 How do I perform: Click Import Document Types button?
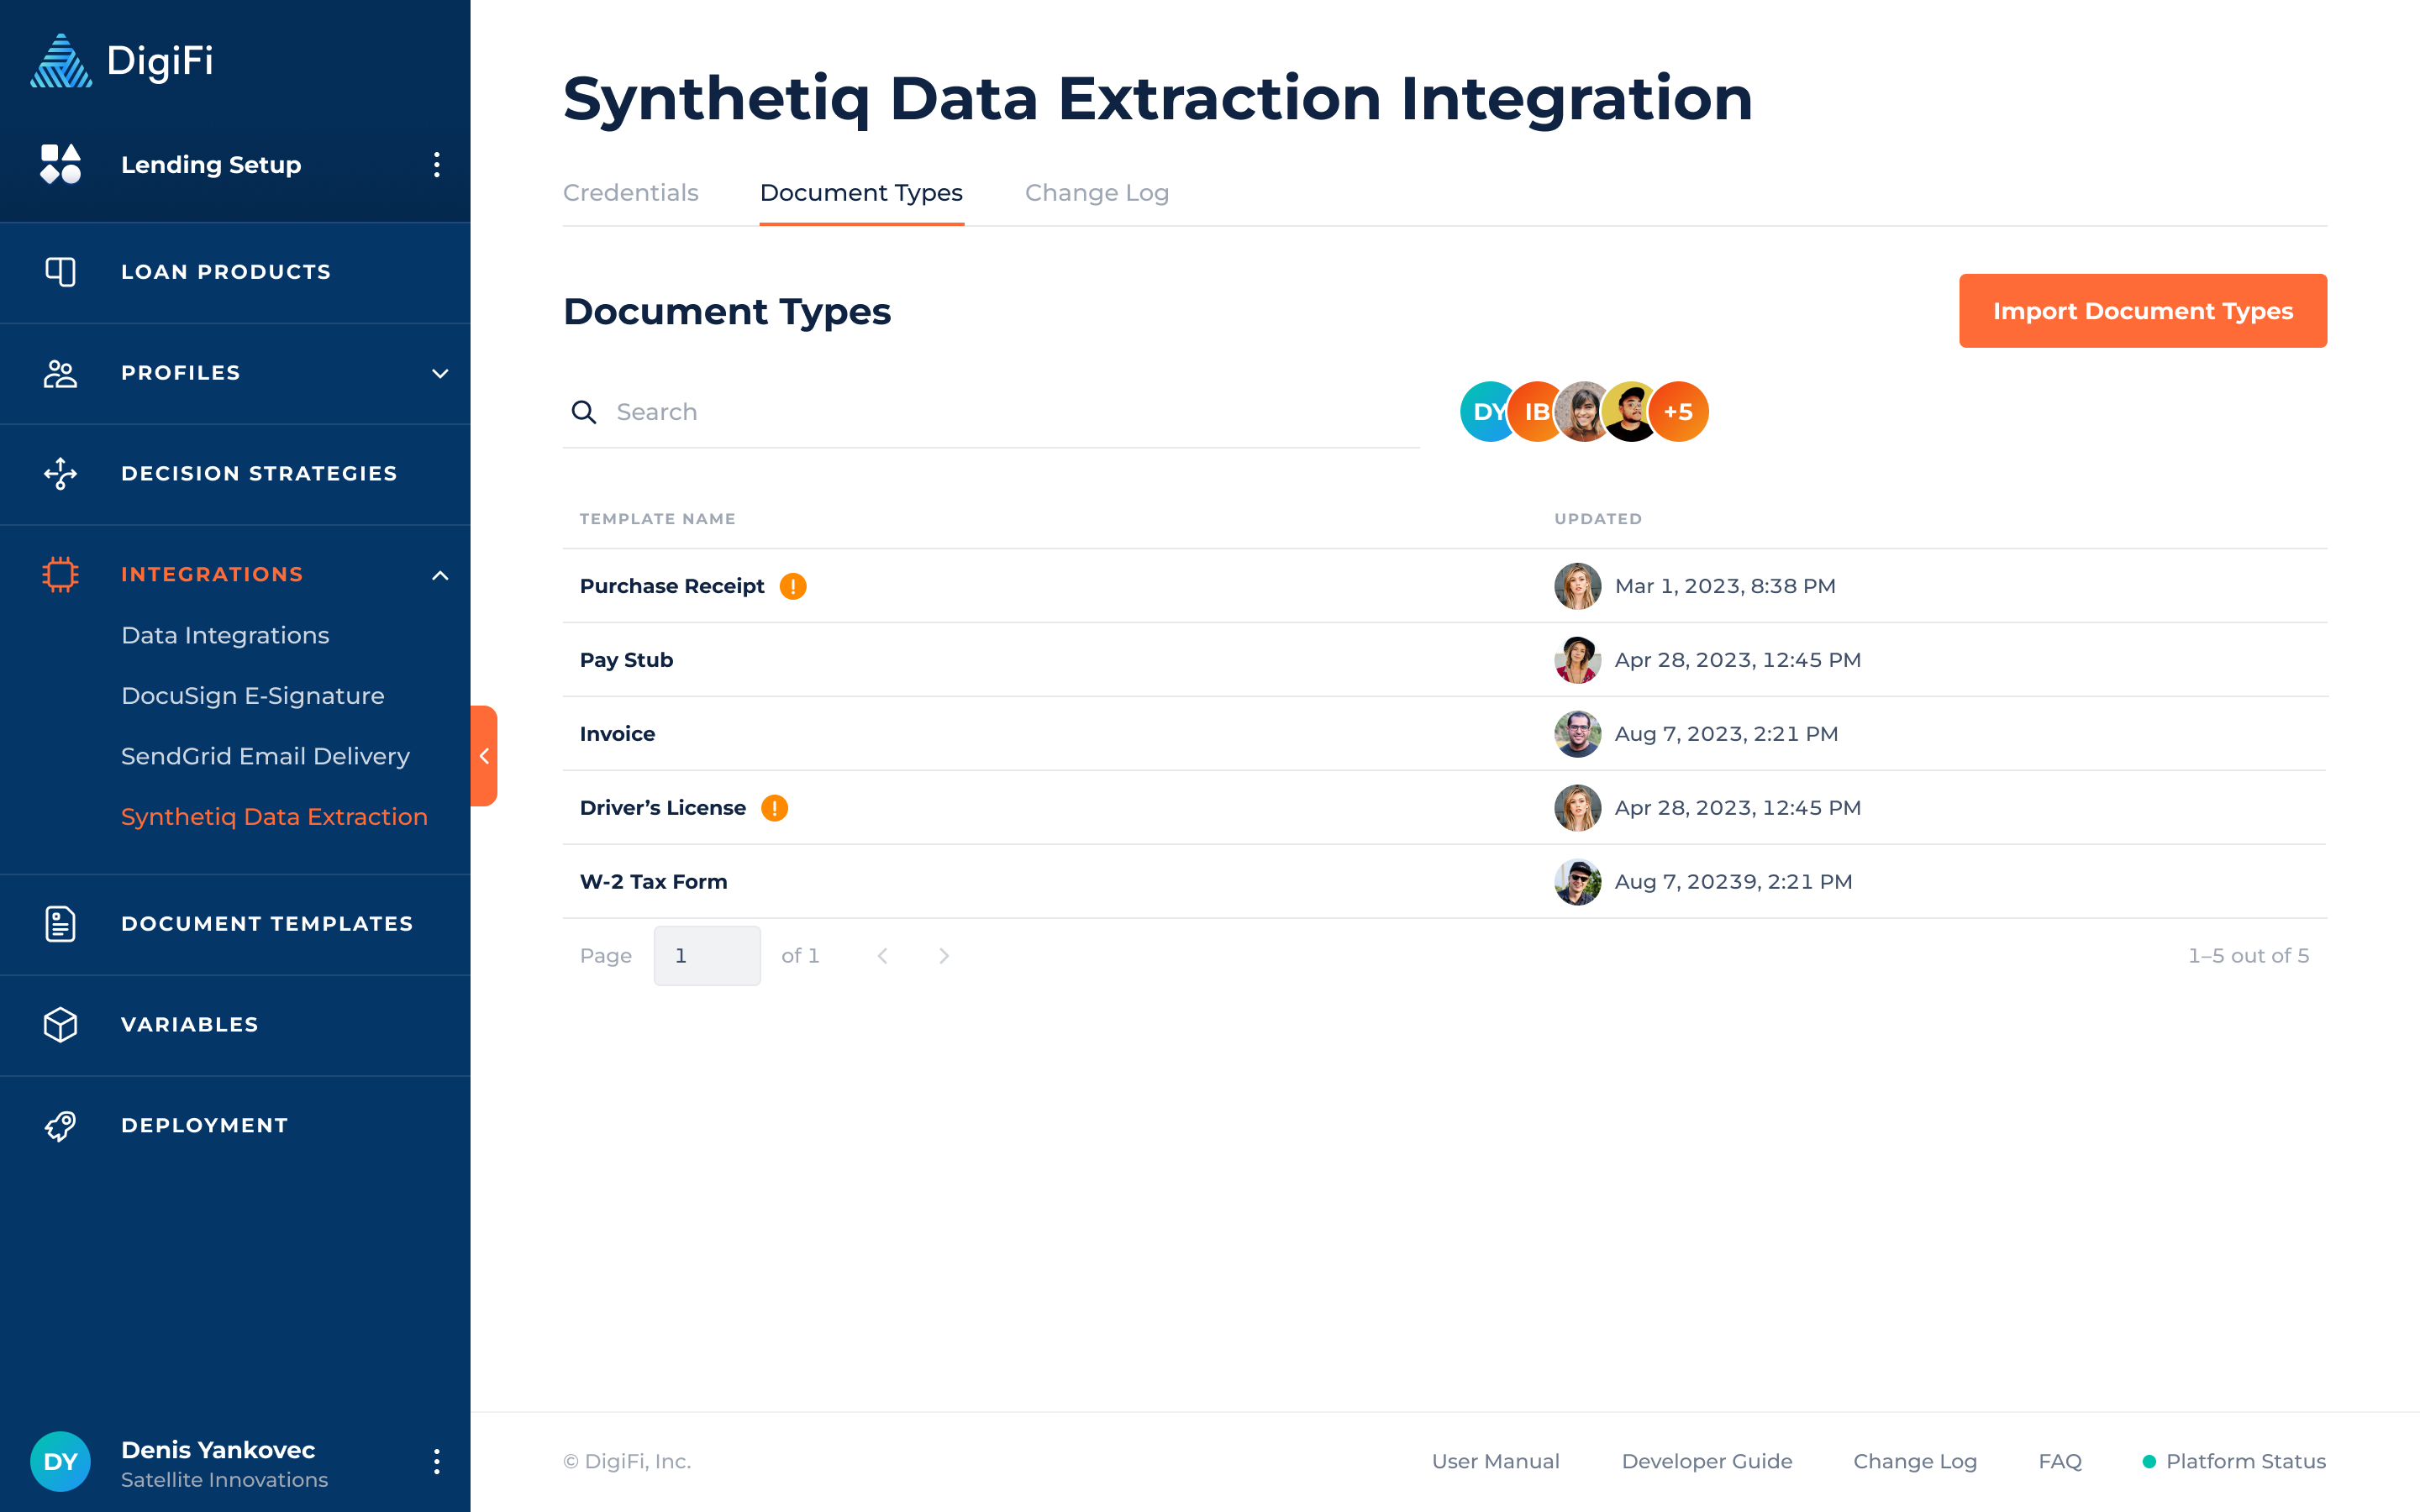click(x=2142, y=311)
